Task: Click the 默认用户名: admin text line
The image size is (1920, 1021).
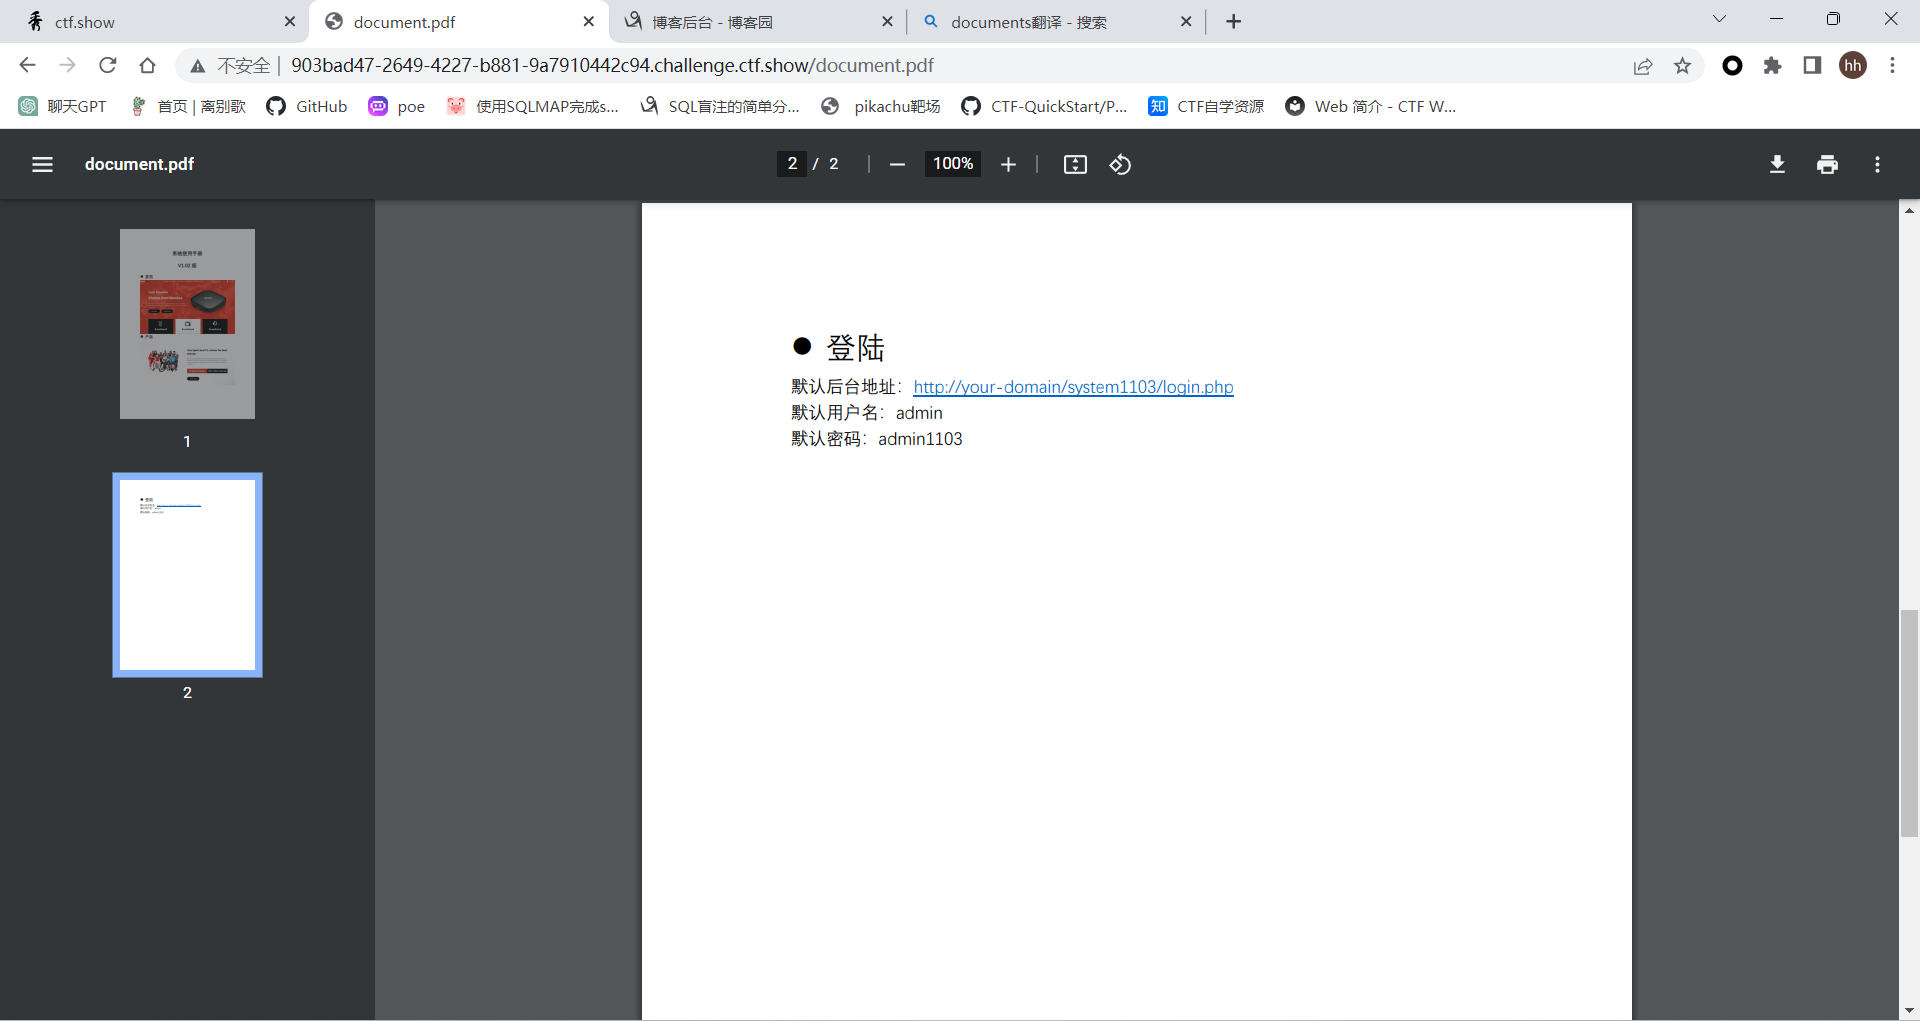Action: click(x=867, y=413)
